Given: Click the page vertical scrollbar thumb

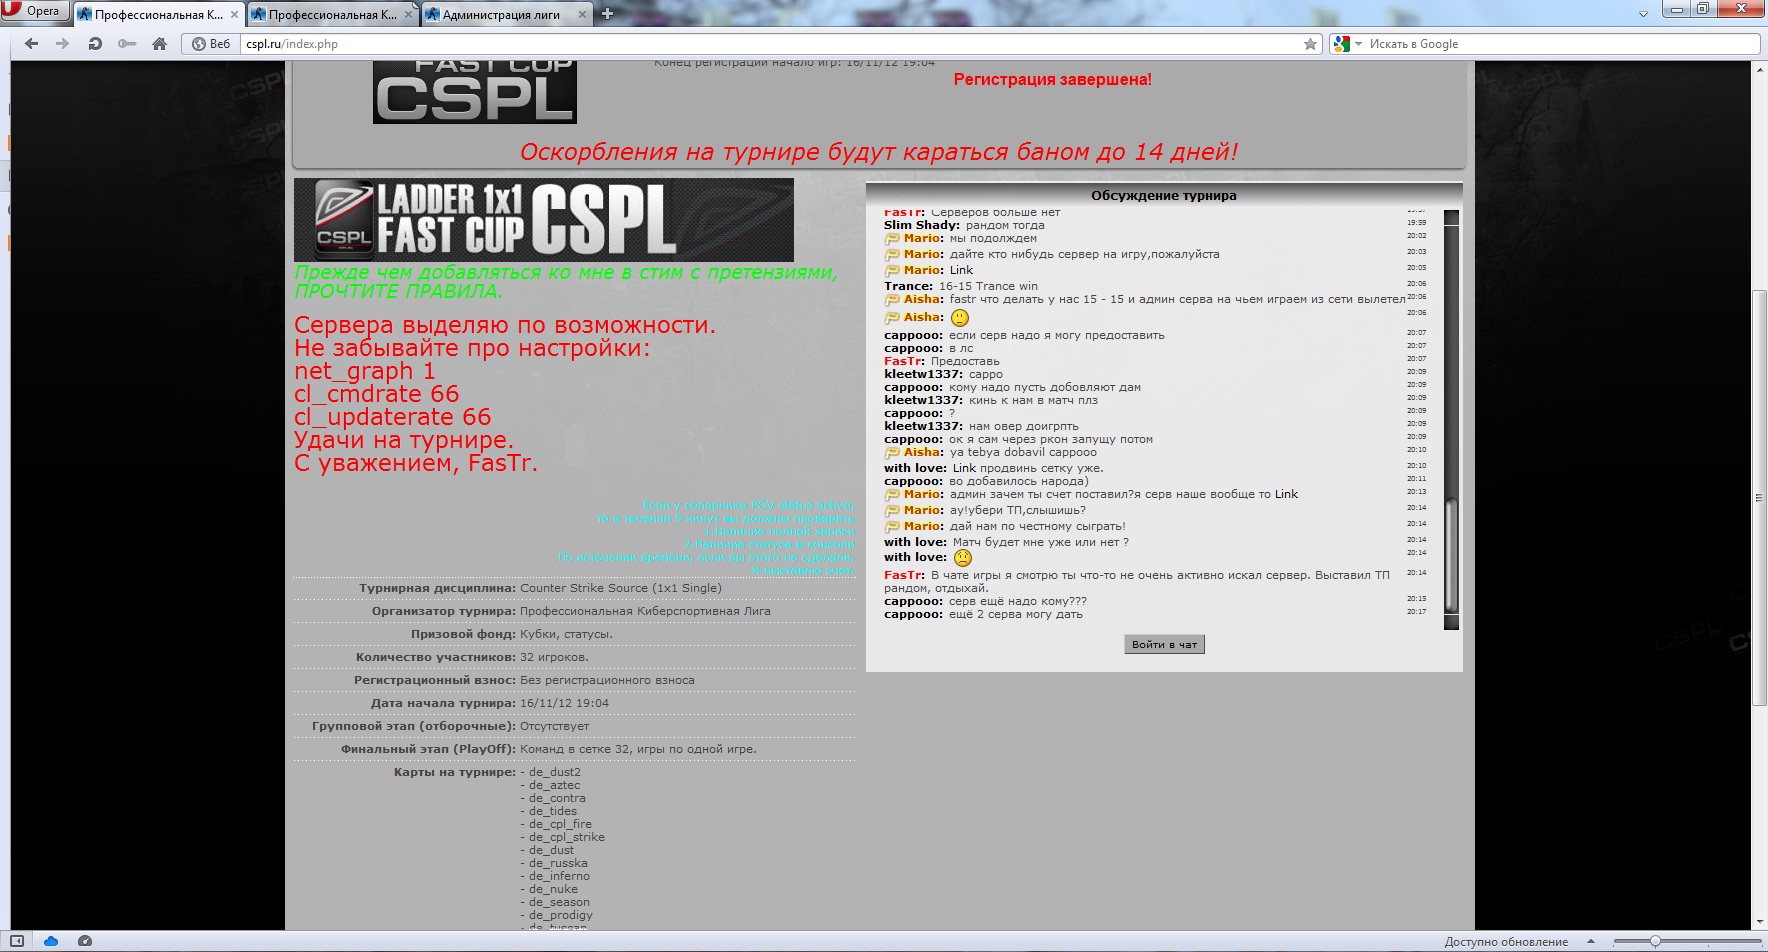Looking at the screenshot, I should 1759,498.
